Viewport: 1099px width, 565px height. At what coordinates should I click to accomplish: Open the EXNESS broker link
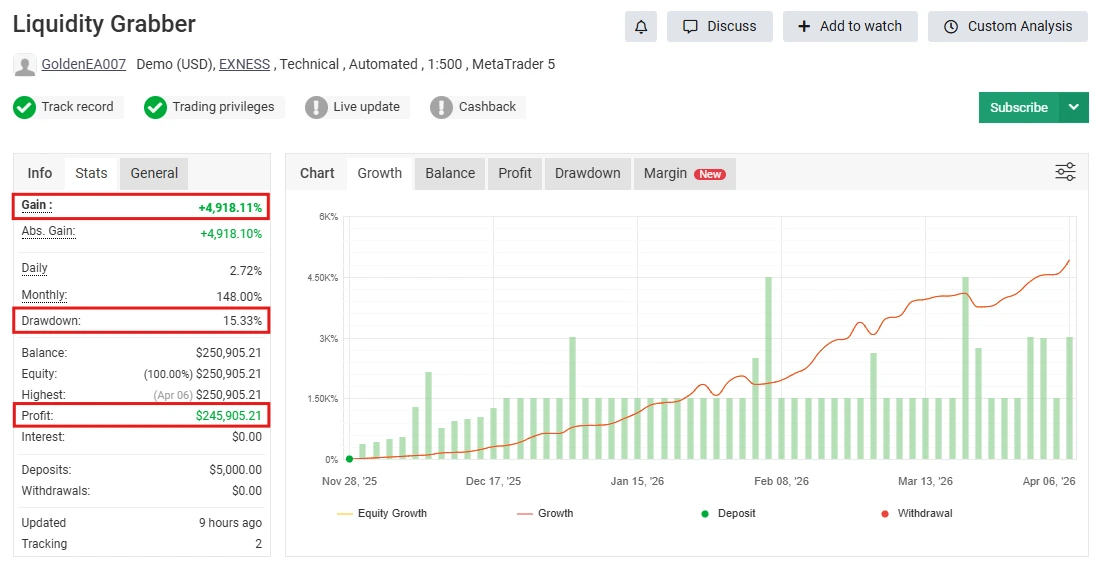[x=244, y=64]
